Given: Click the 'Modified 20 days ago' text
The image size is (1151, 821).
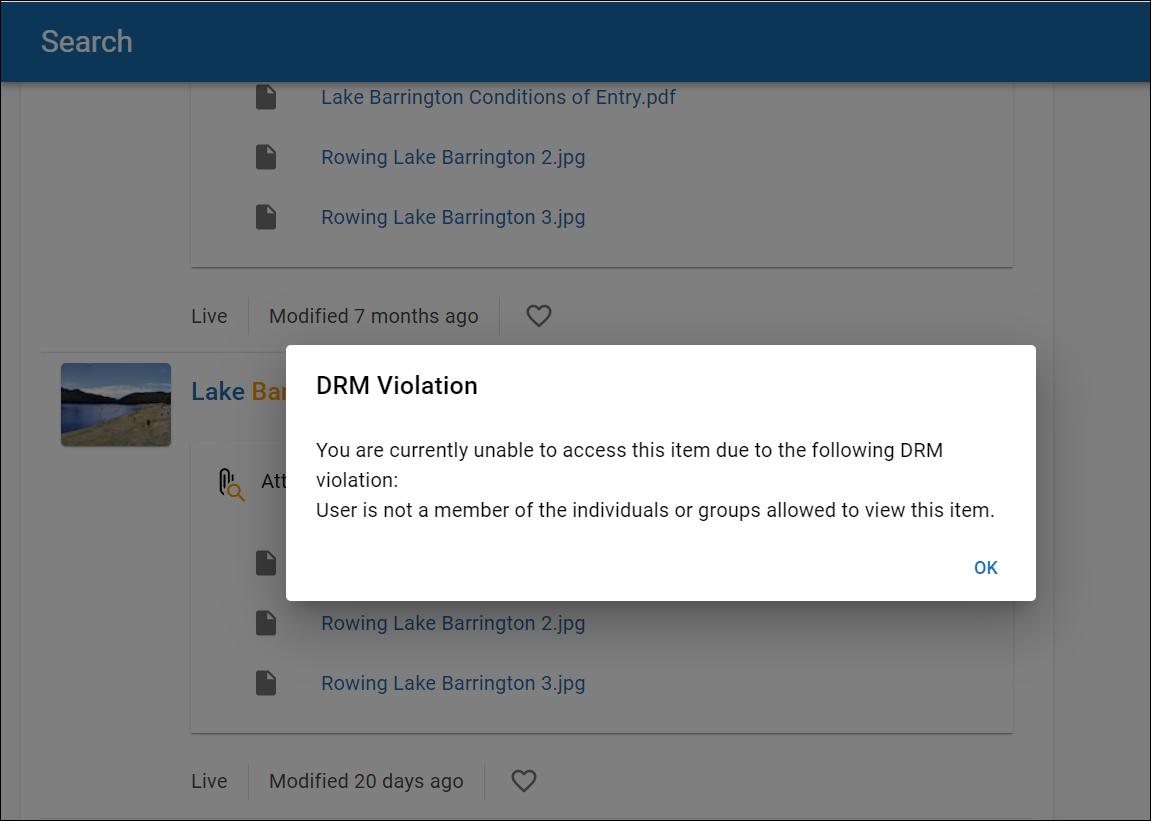Looking at the screenshot, I should click(x=366, y=781).
